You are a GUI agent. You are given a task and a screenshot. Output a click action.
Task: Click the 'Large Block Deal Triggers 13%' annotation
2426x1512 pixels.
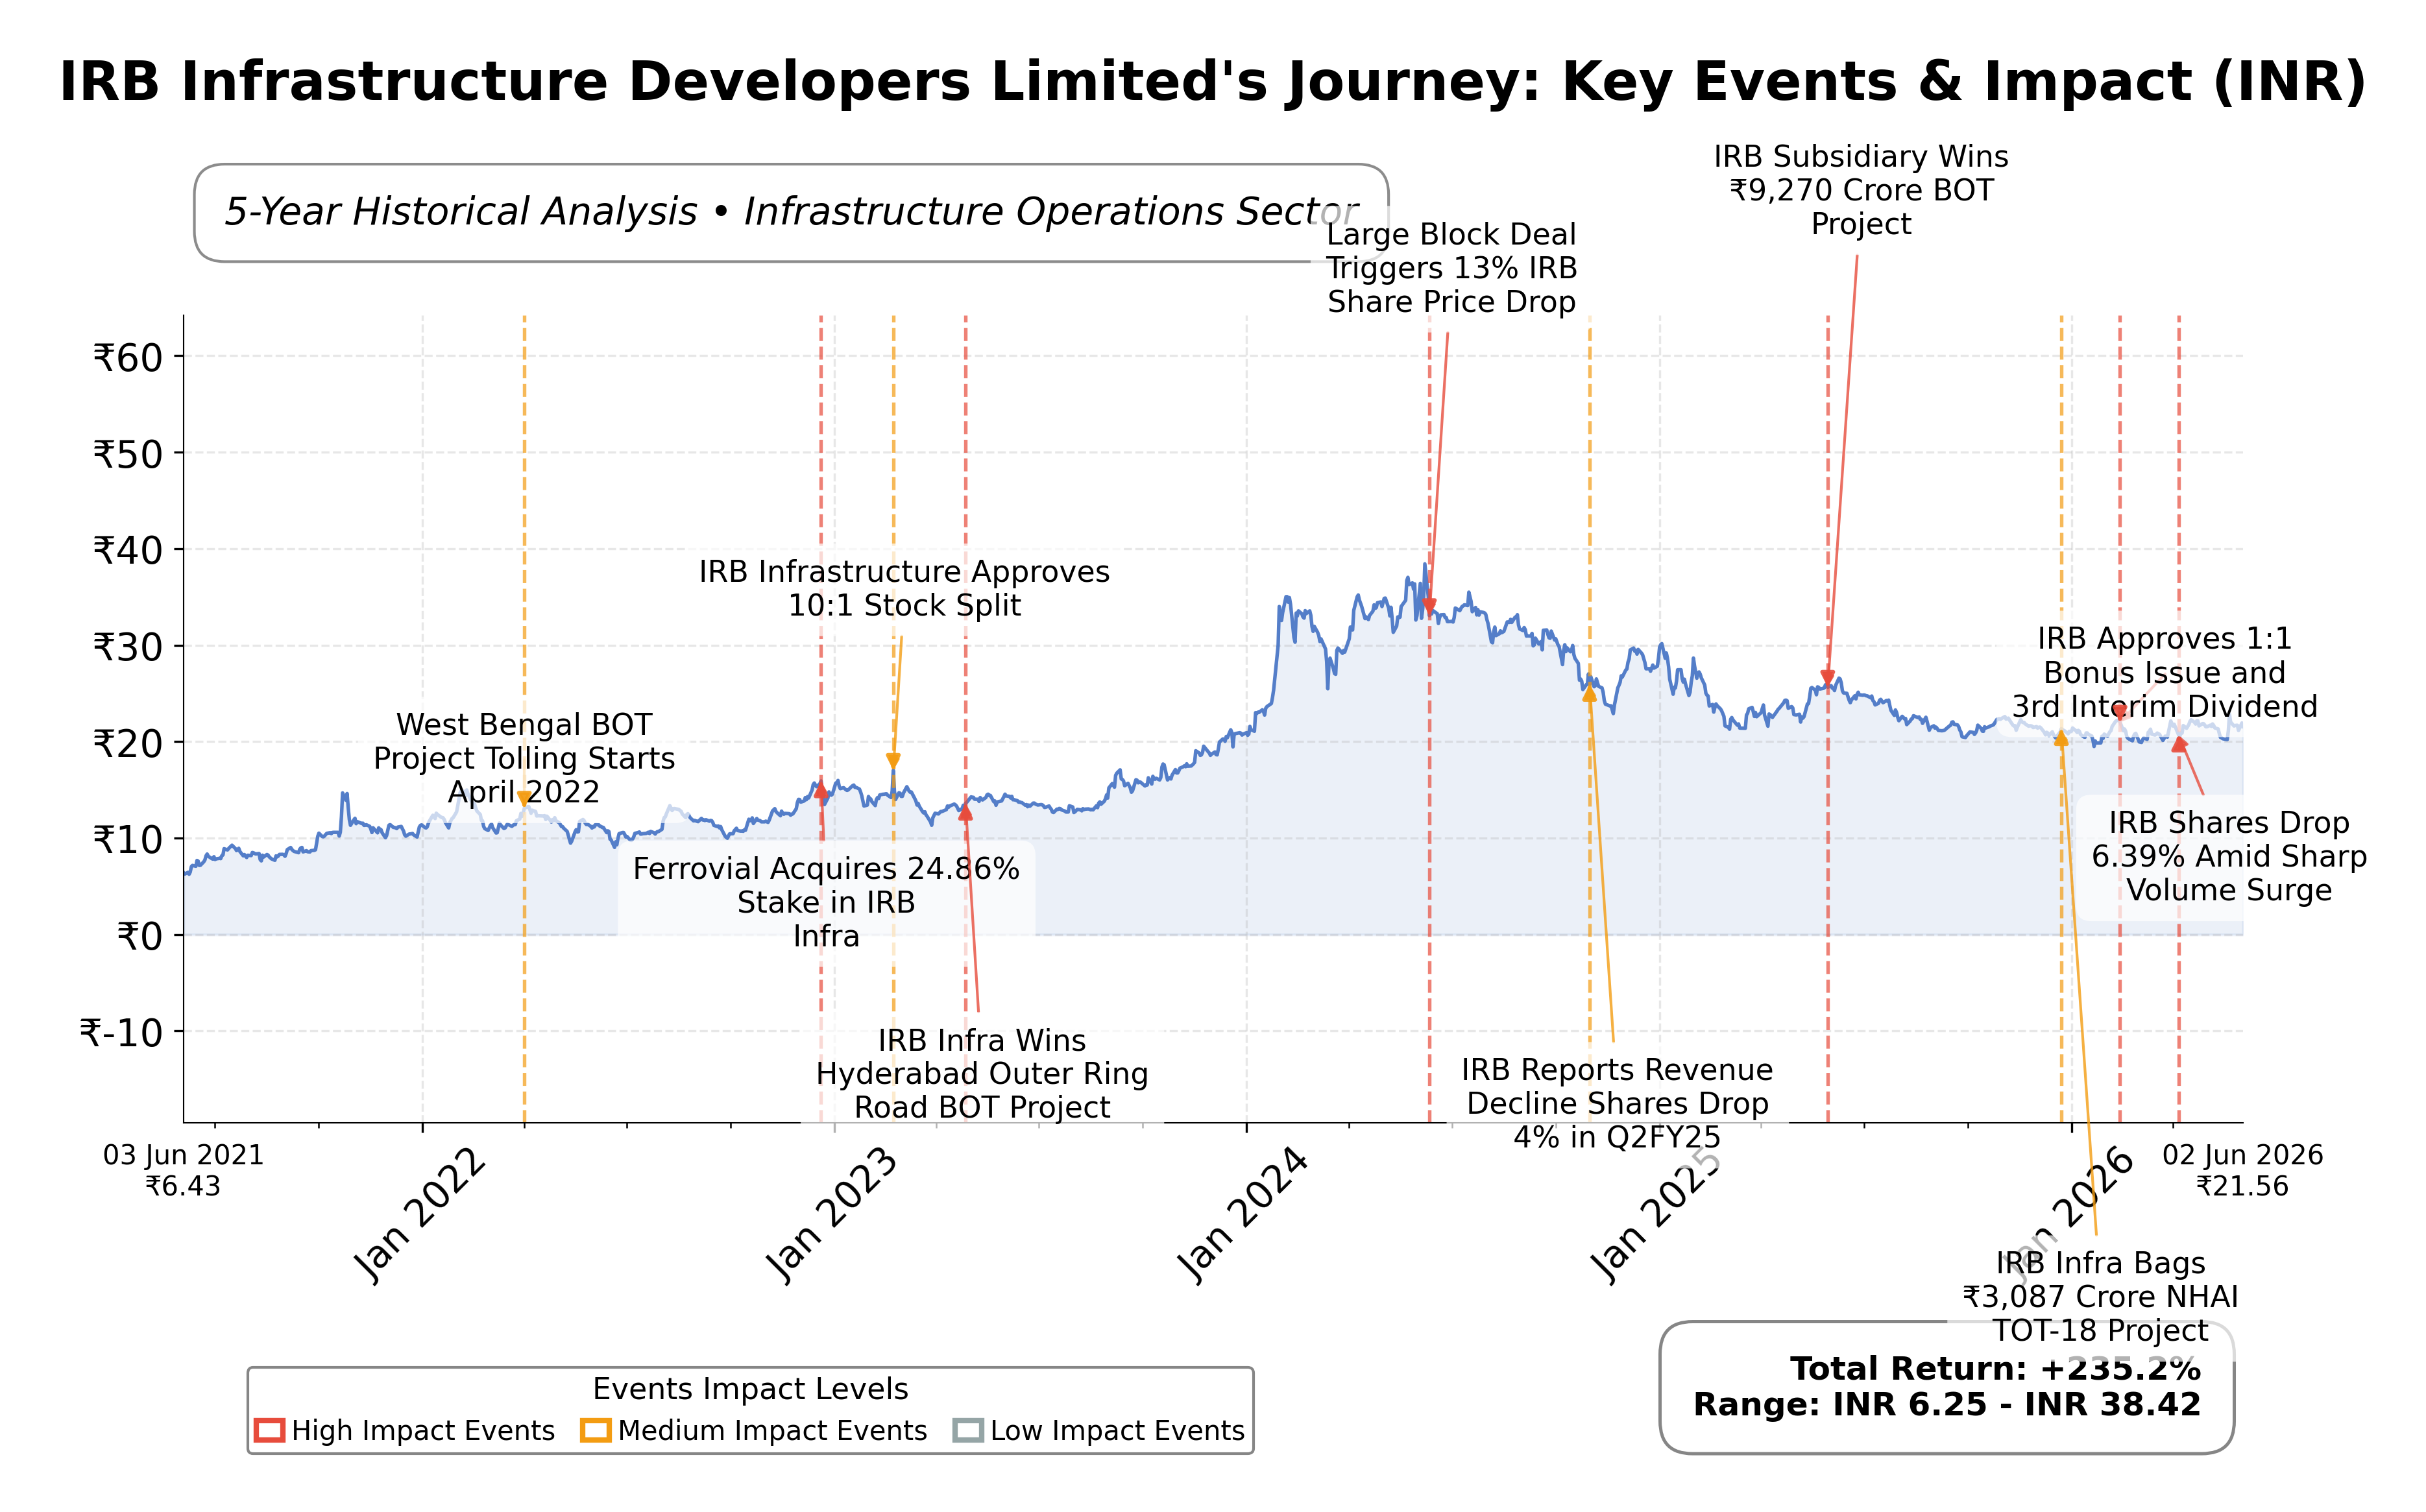(x=1451, y=268)
